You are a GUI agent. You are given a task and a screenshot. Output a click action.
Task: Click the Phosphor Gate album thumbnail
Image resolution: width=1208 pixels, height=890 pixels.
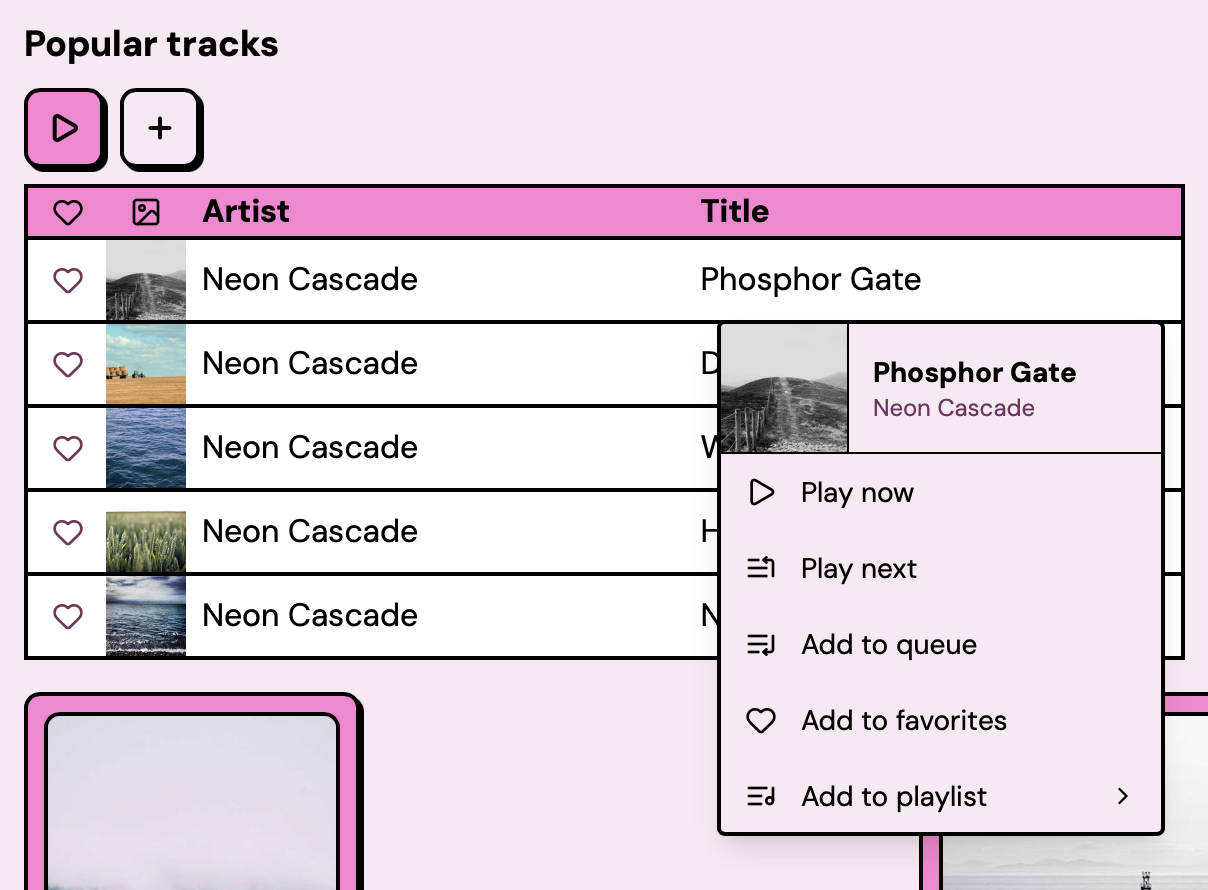pyautogui.click(x=784, y=388)
